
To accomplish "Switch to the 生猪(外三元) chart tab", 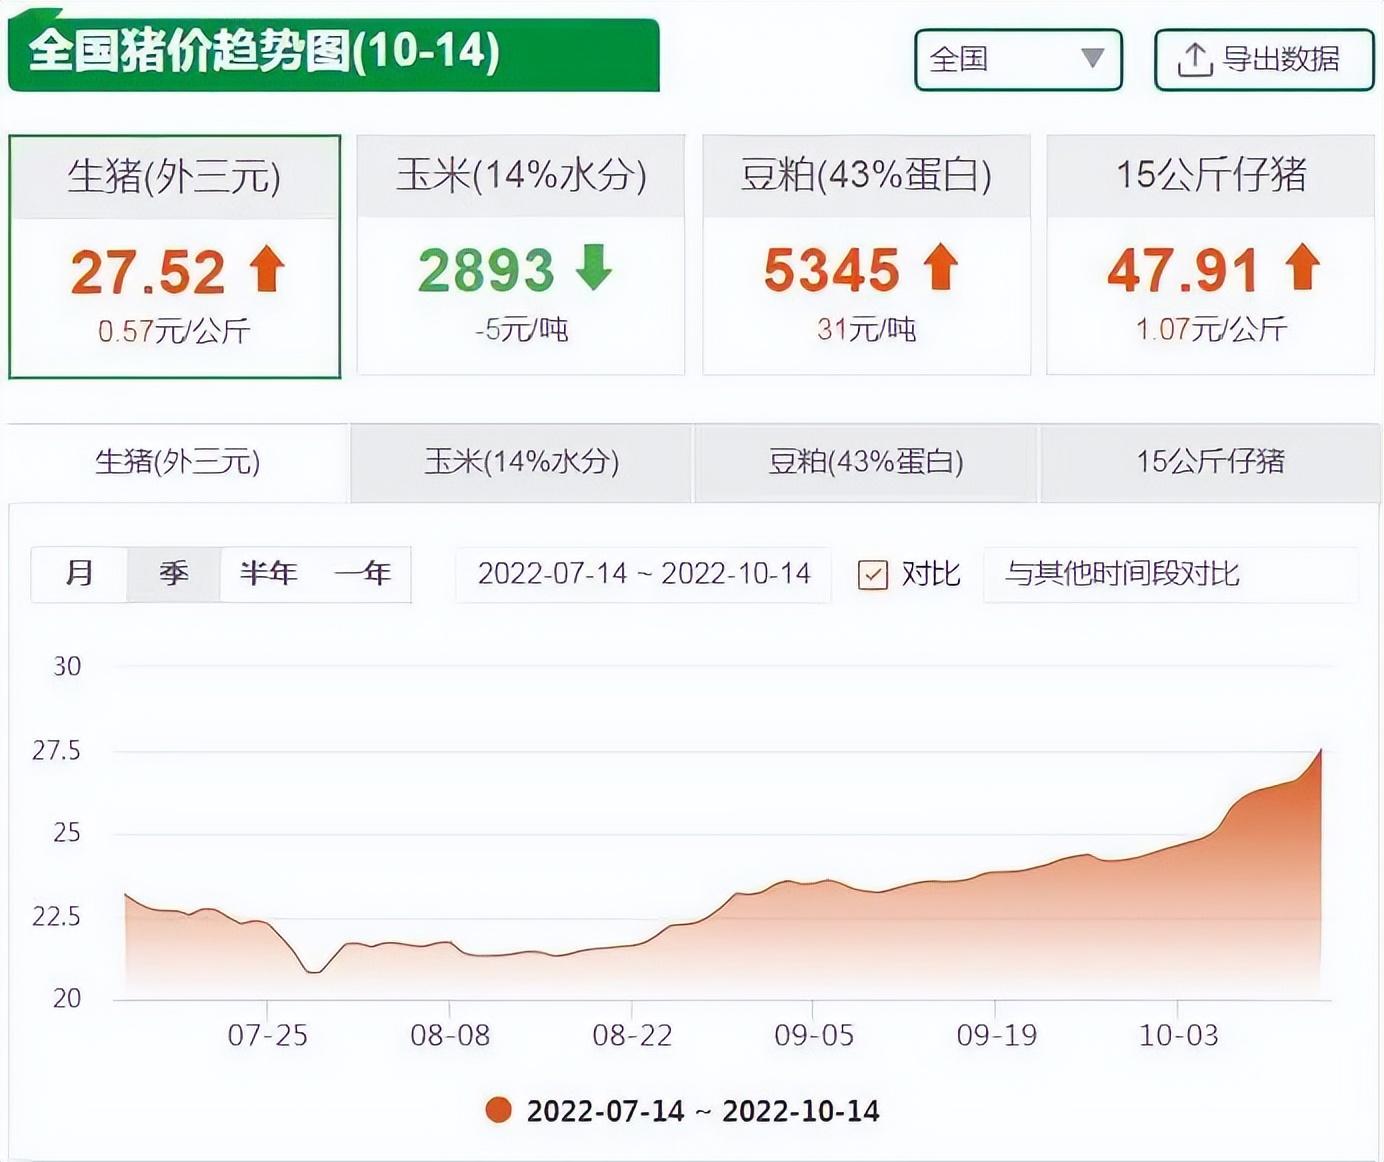I will (x=179, y=462).
